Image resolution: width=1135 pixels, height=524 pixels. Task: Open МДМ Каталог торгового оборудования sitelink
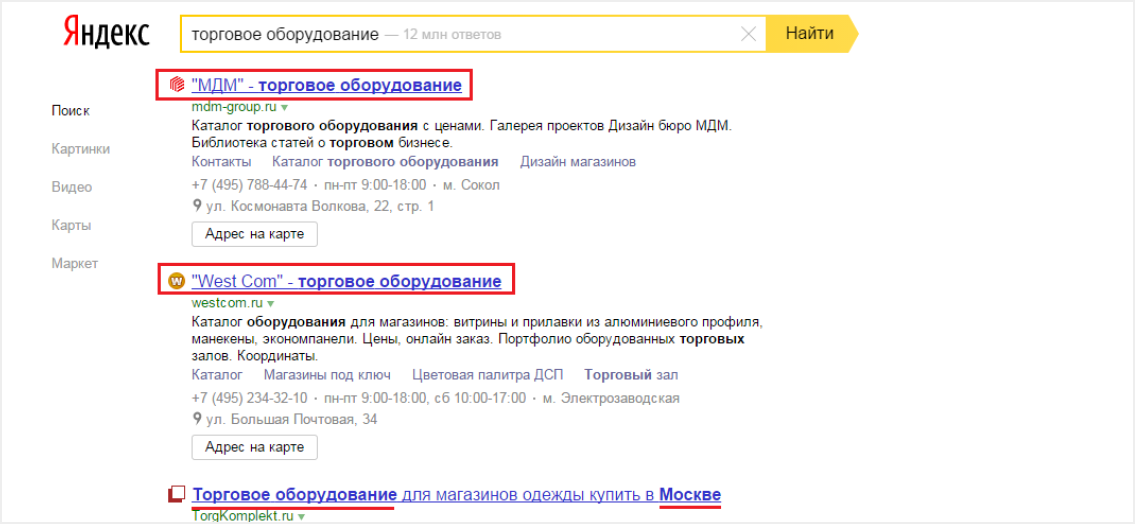(385, 161)
